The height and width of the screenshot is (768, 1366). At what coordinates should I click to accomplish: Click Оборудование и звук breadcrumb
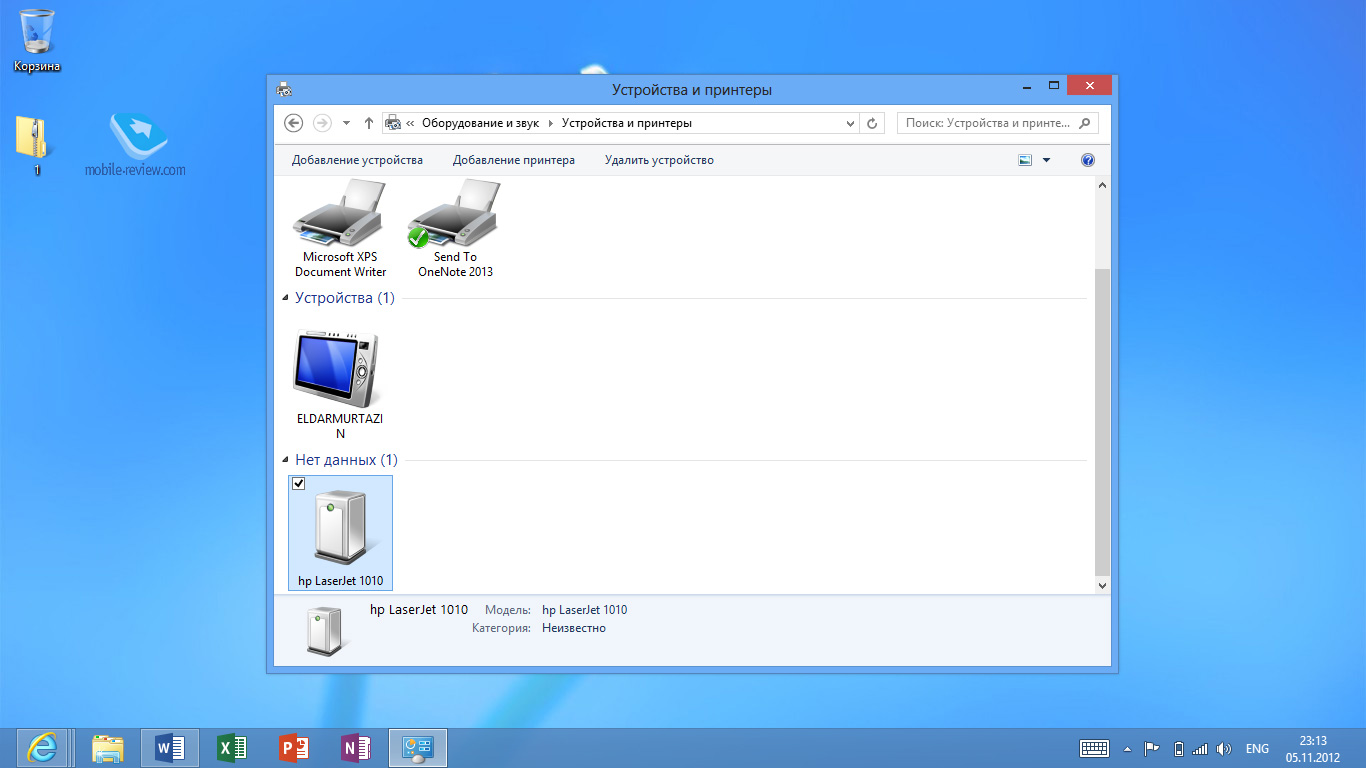click(480, 124)
